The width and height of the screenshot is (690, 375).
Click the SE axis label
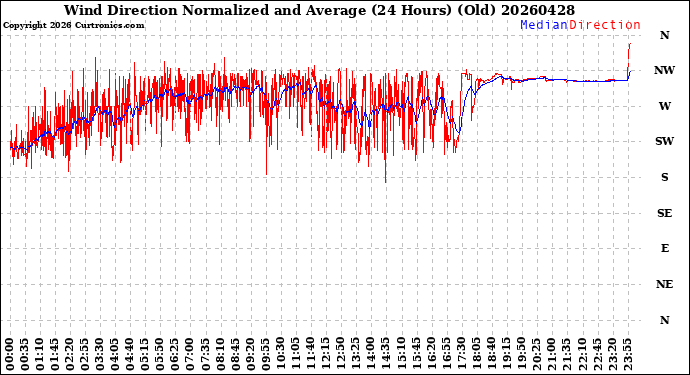pos(664,213)
